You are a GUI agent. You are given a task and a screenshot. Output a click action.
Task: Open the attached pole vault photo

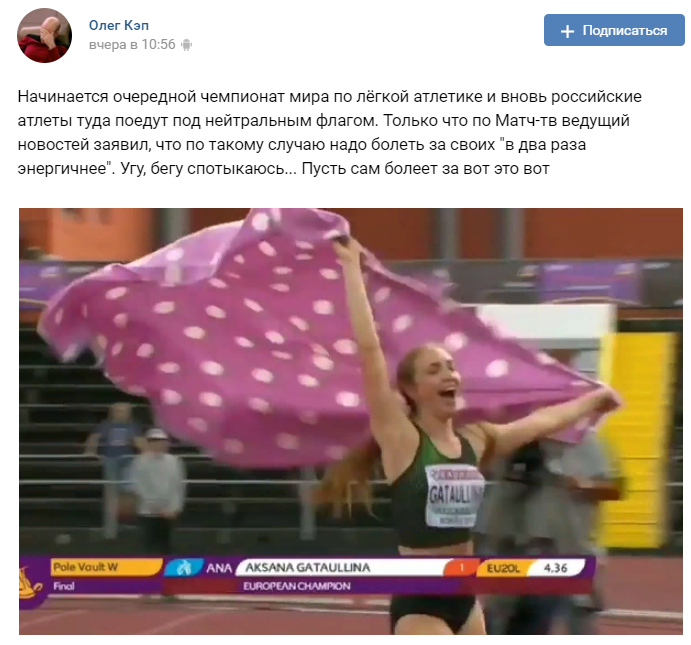(x=351, y=421)
